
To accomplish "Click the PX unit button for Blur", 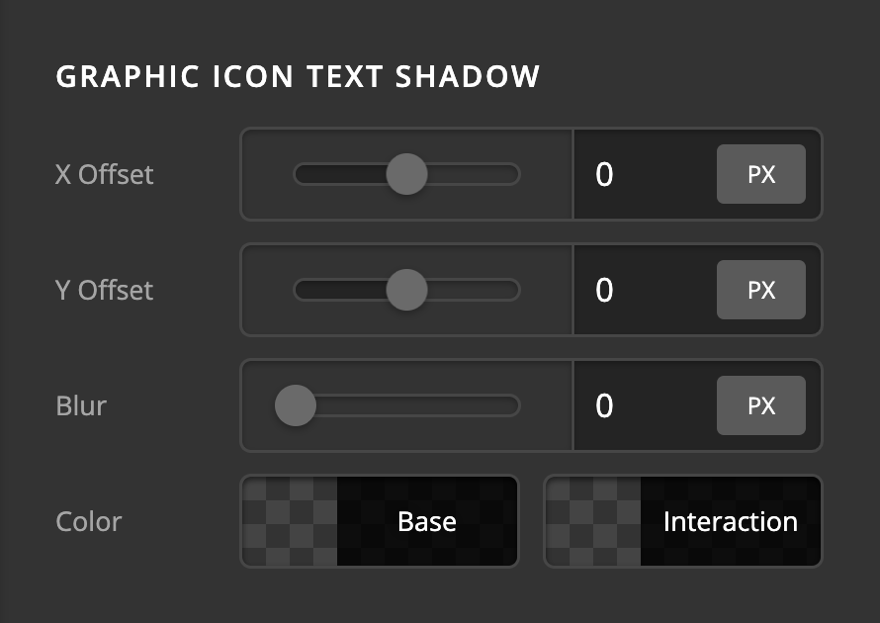I will (x=761, y=406).
